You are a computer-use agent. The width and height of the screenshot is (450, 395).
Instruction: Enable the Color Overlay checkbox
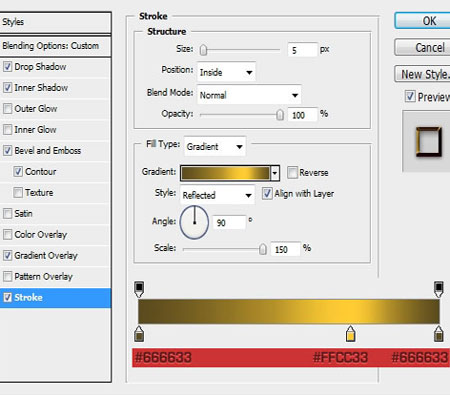point(7,235)
